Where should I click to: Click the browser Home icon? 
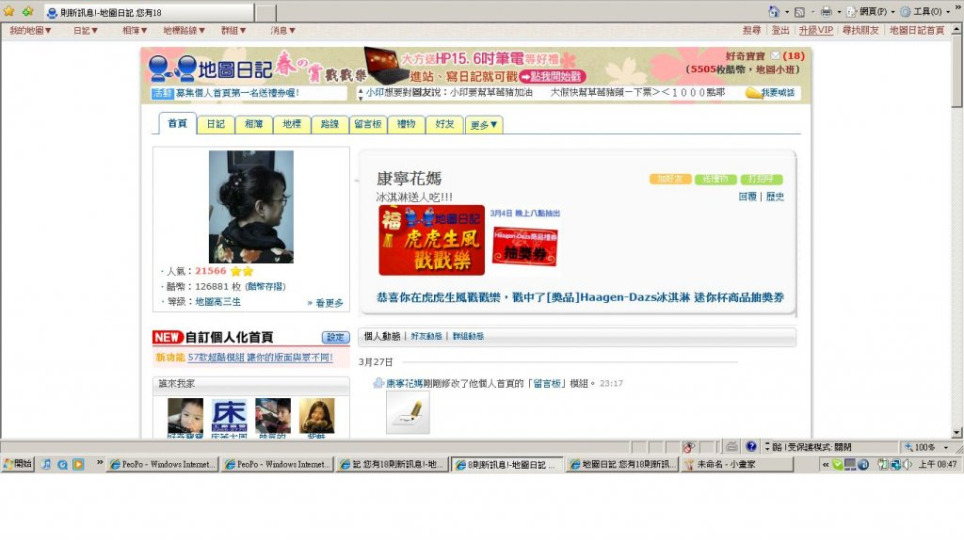coord(774,12)
